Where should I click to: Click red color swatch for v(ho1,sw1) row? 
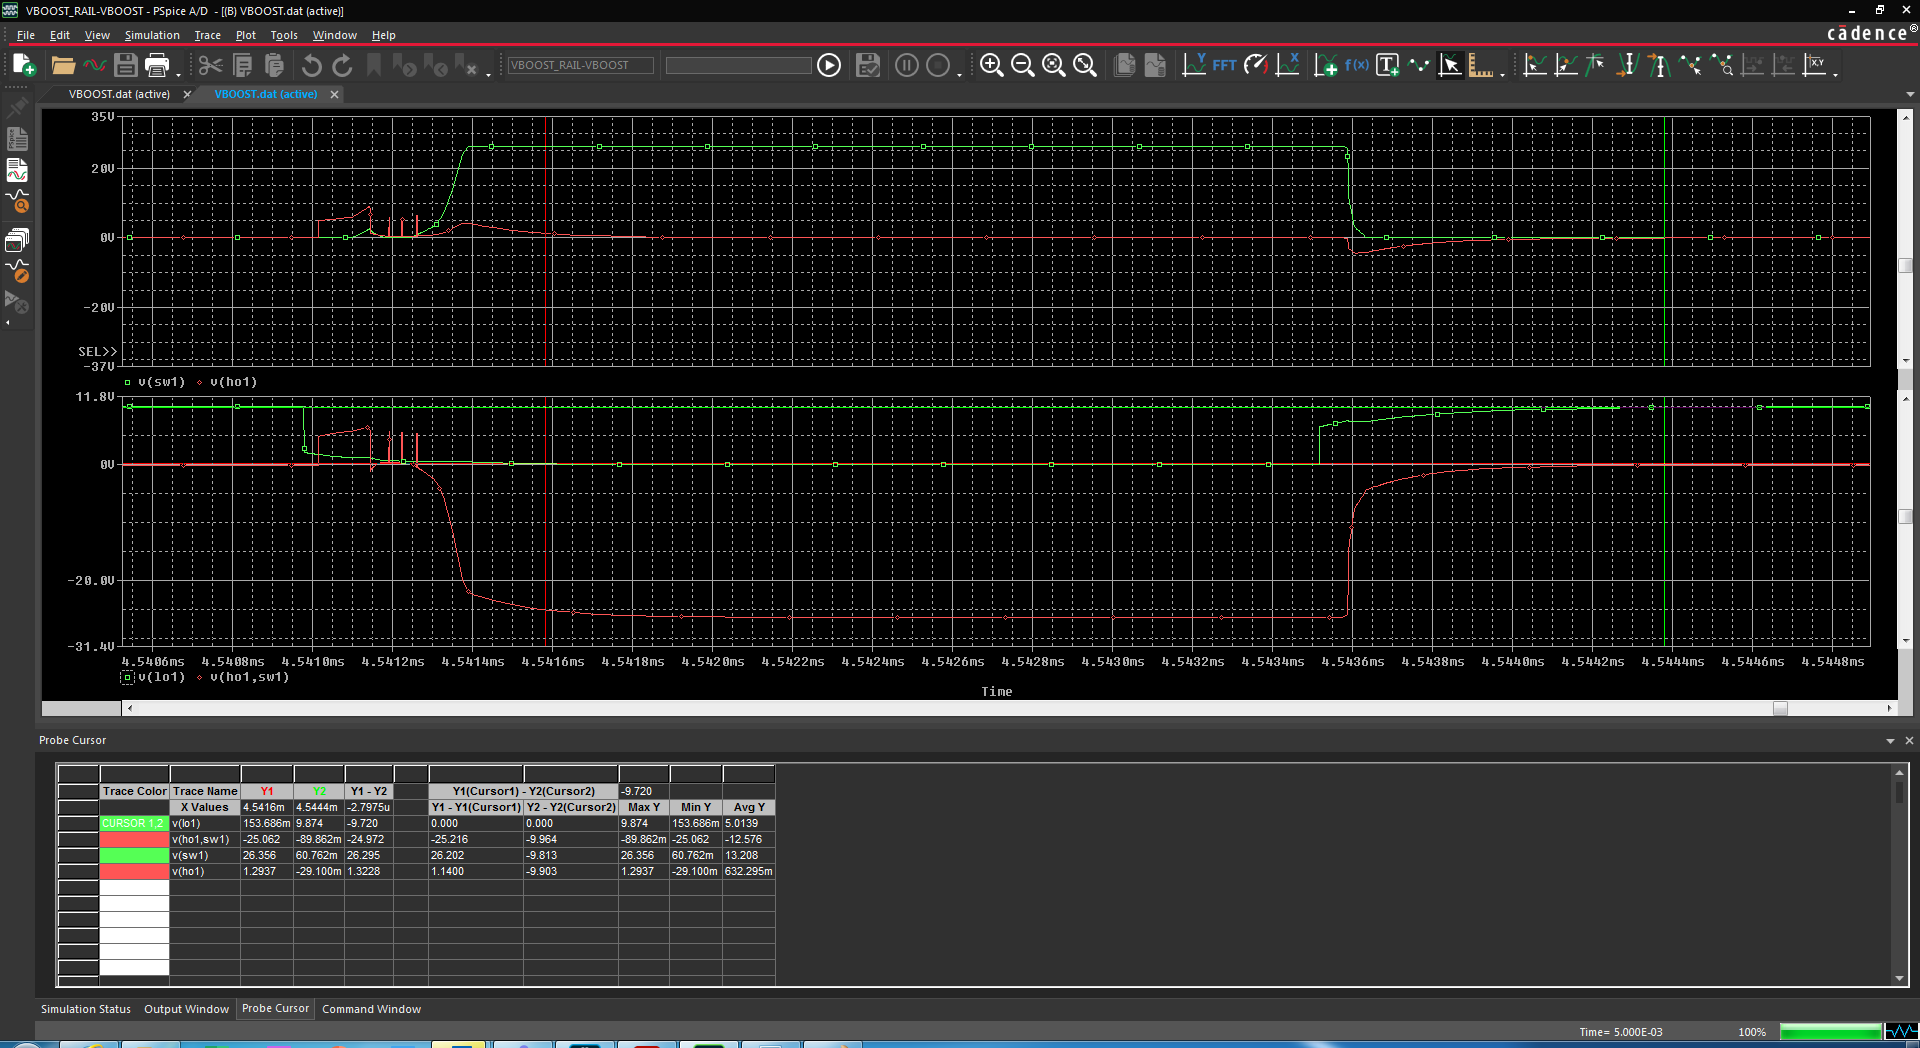coord(134,839)
